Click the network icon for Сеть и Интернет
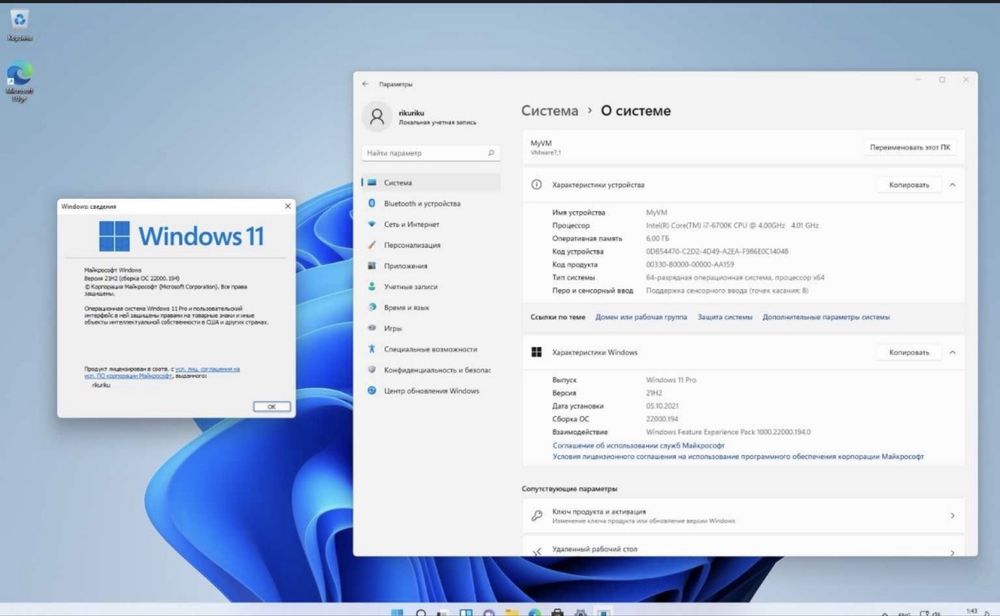The image size is (1000, 616). pyautogui.click(x=372, y=224)
